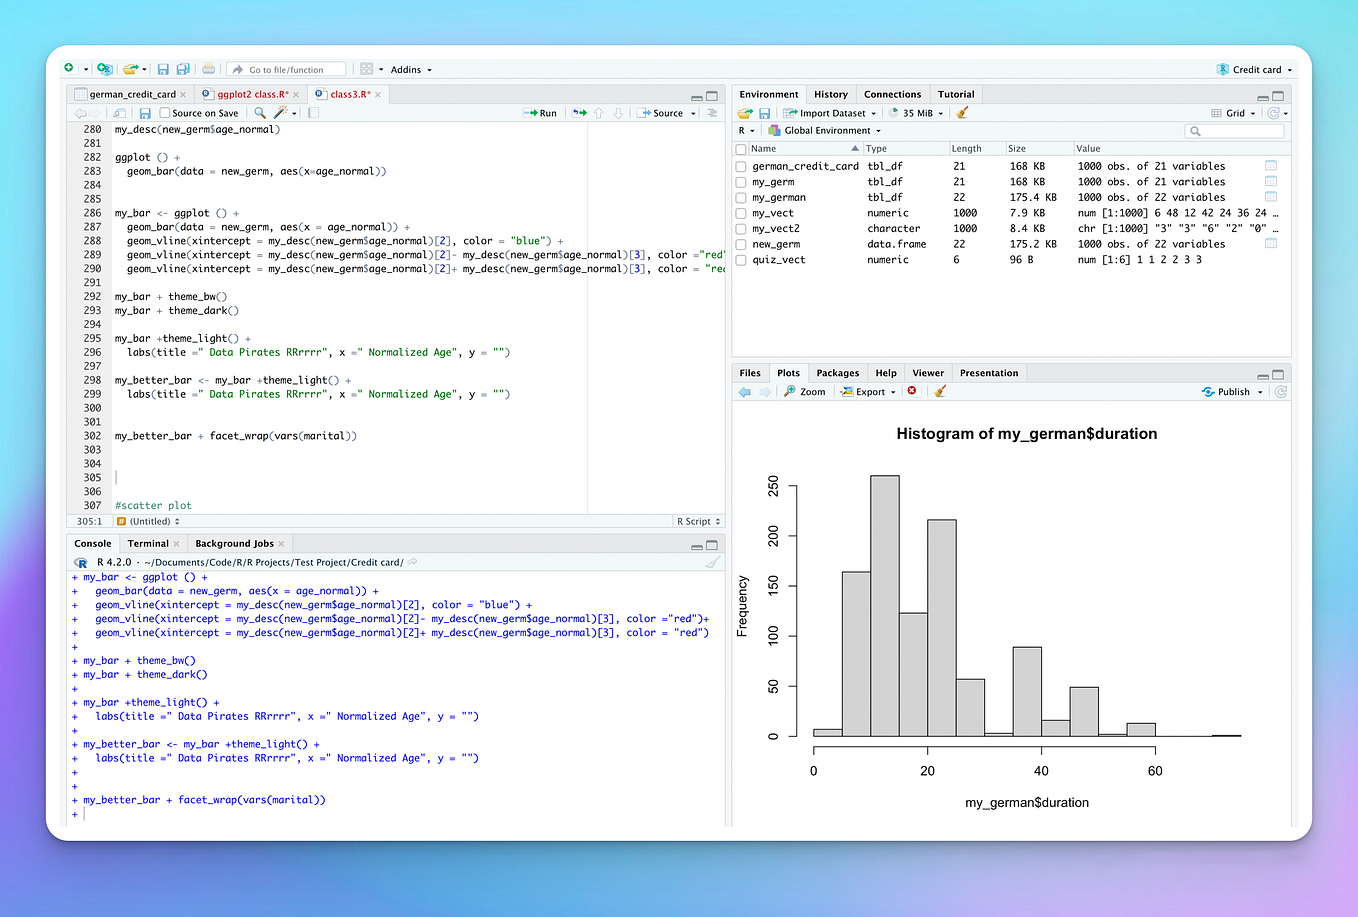
Task: Click the magic wand code tools icon
Action: pos(280,114)
